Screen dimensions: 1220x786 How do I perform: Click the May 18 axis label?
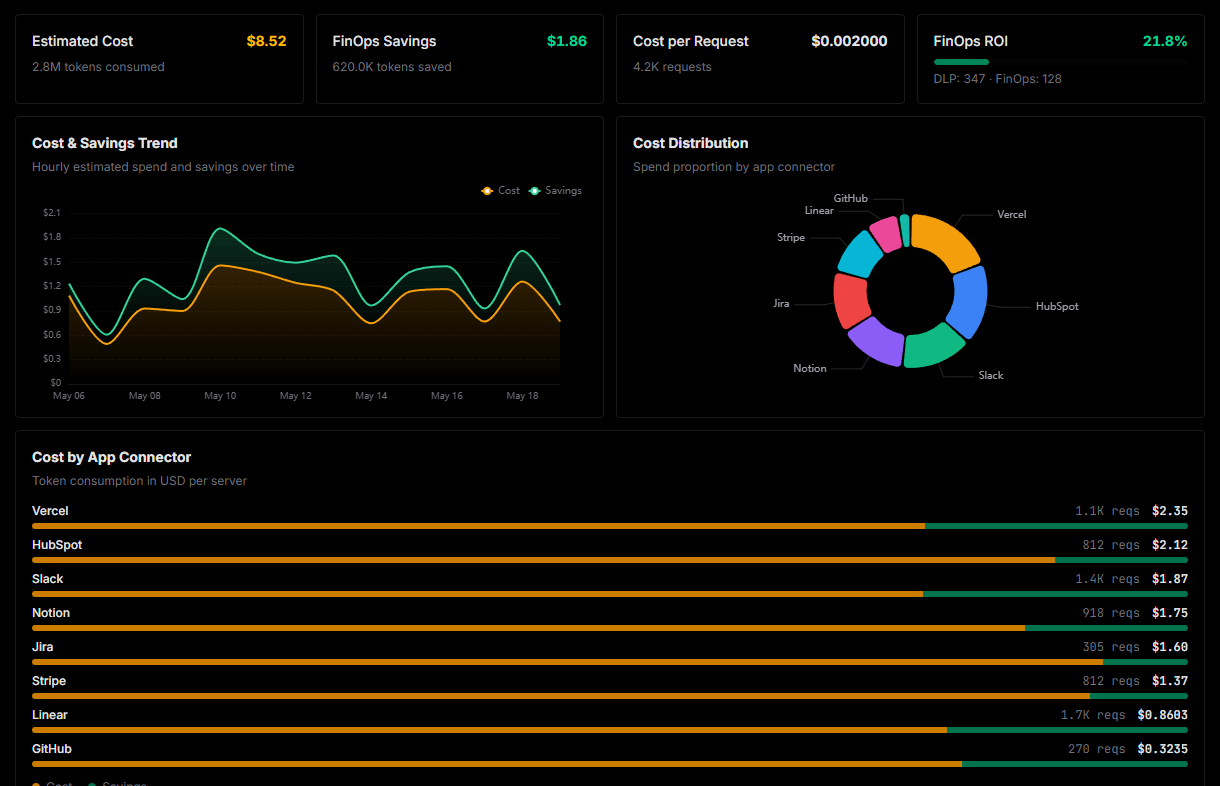coord(522,396)
